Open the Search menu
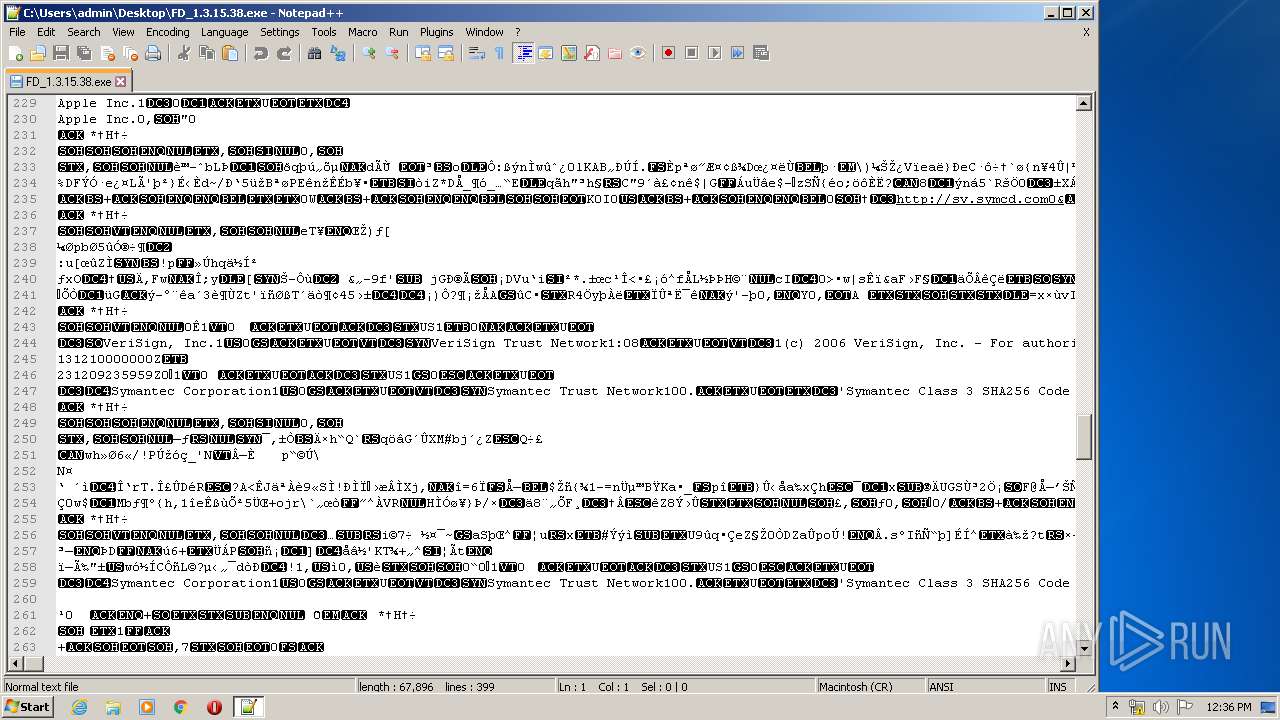Screen dimensions: 1280x720 83,32
